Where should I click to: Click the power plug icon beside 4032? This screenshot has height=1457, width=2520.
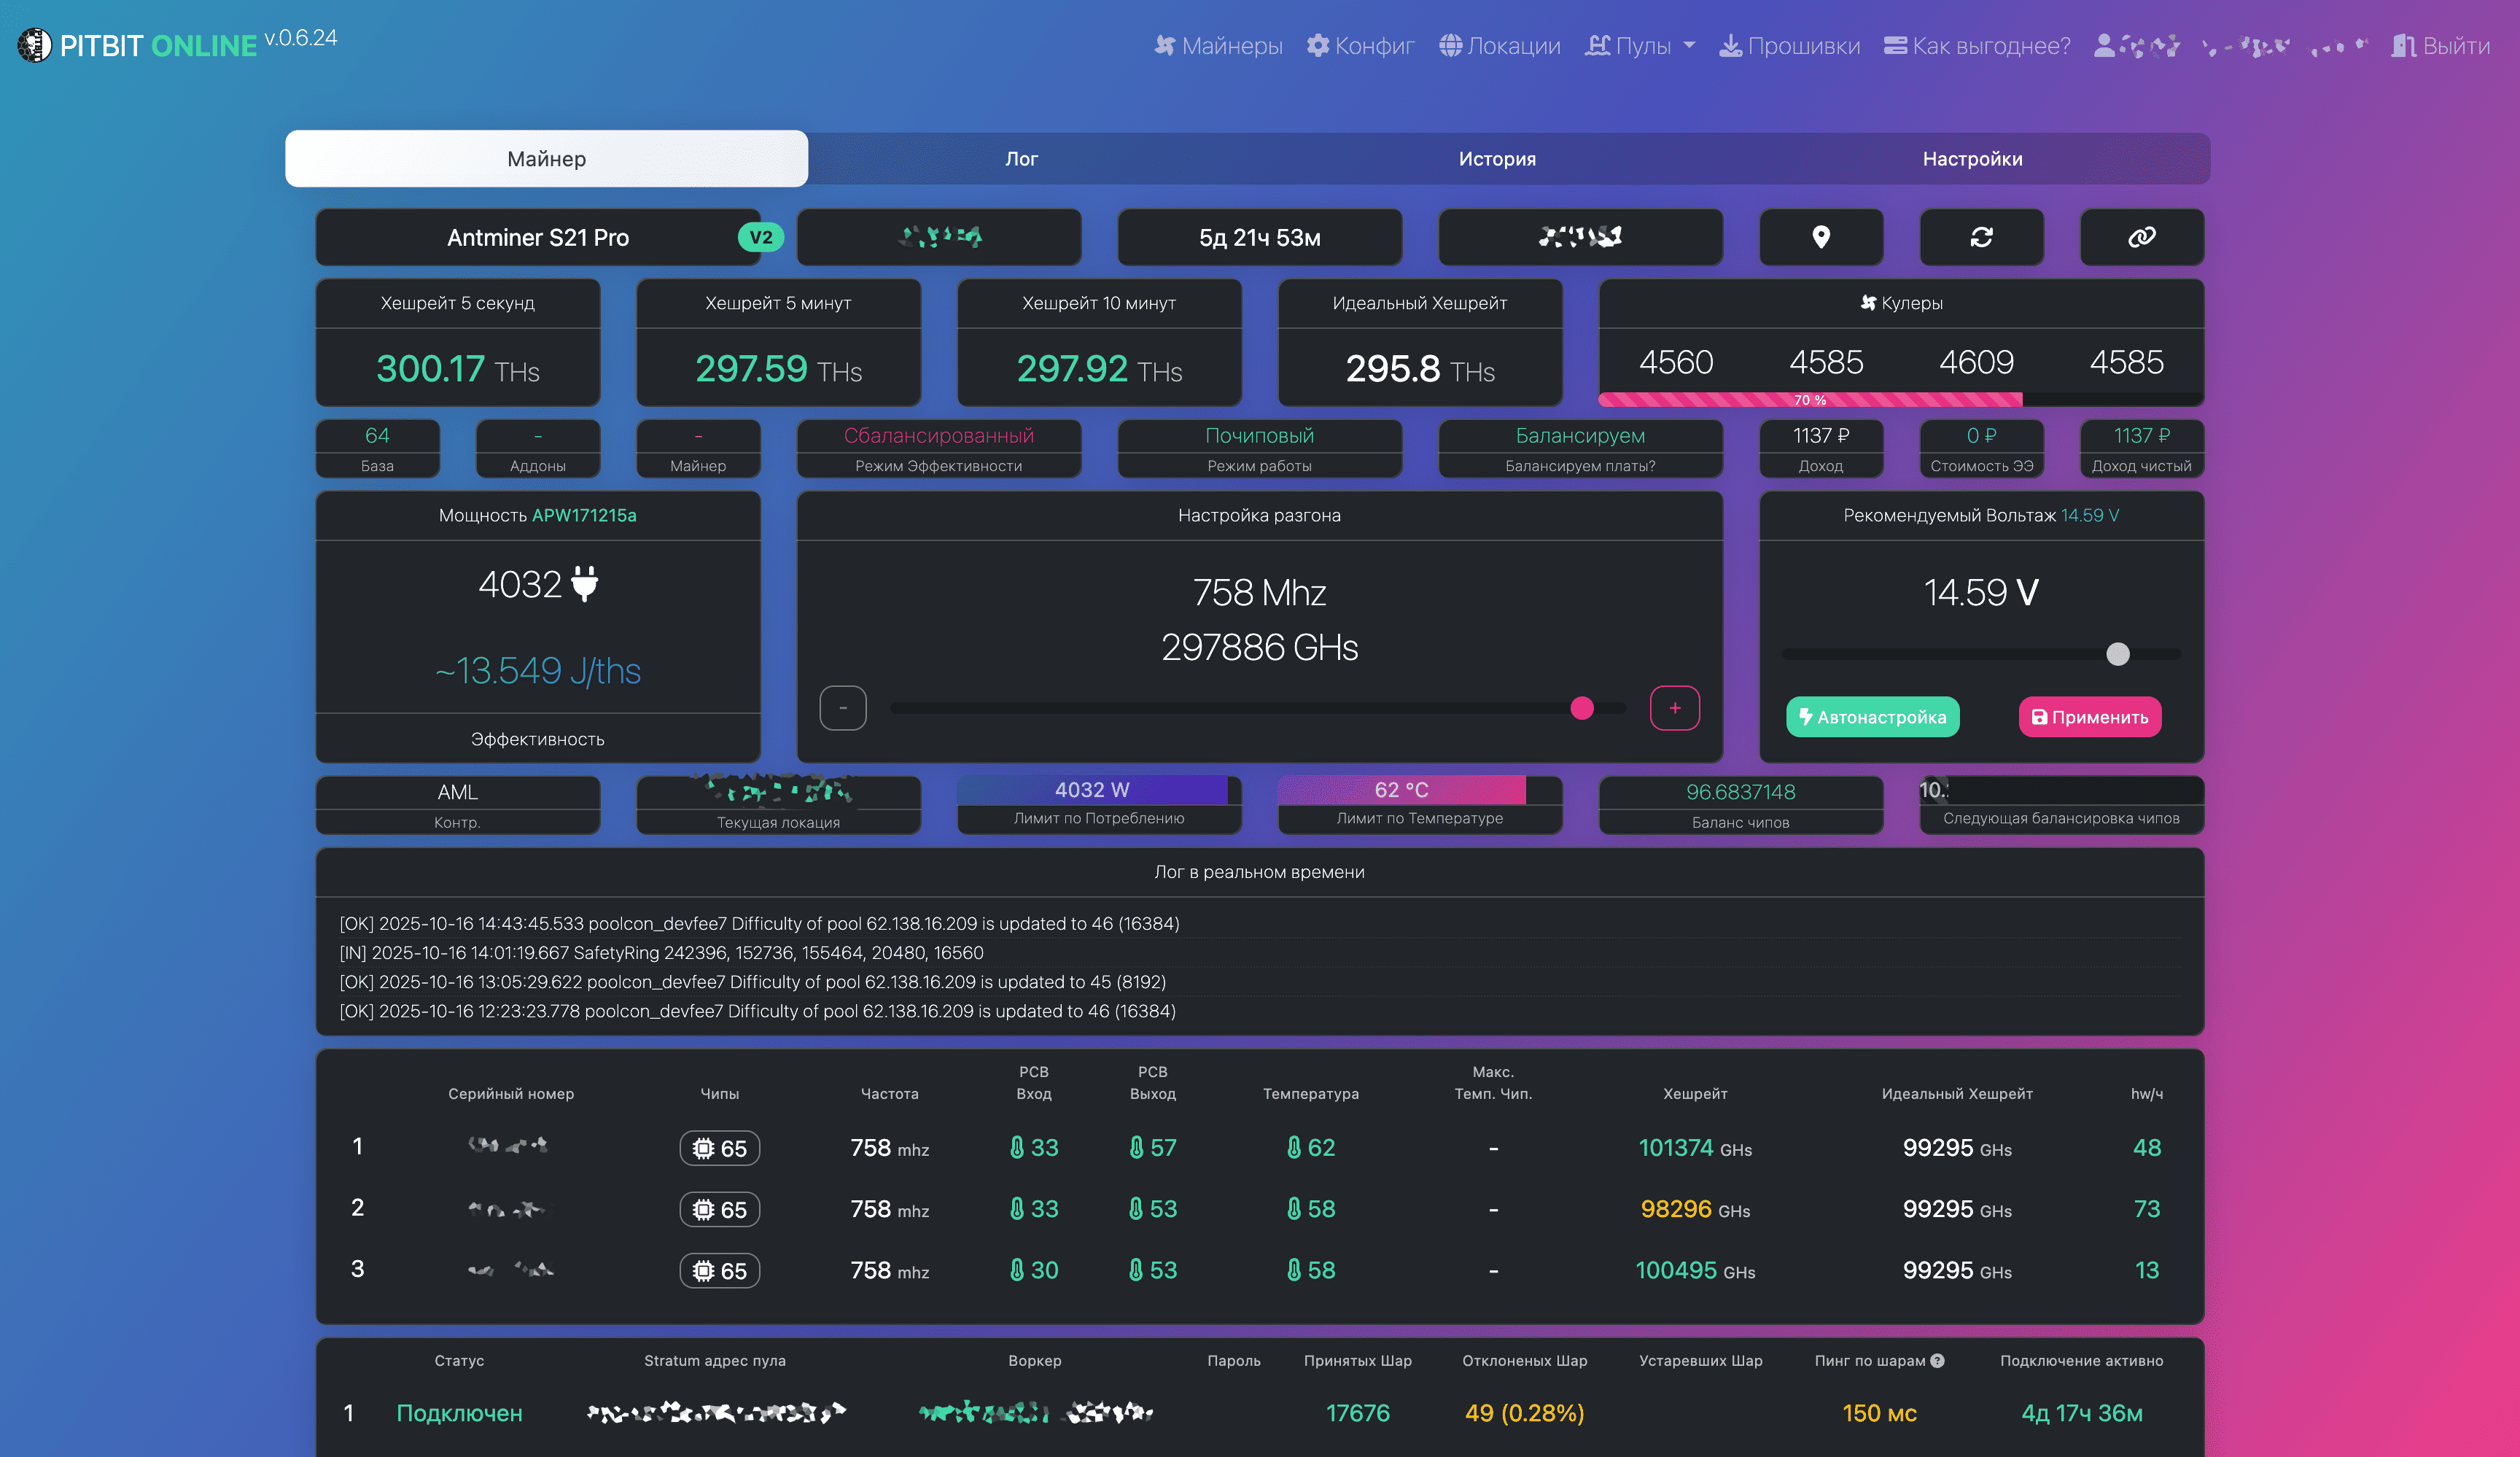[585, 583]
